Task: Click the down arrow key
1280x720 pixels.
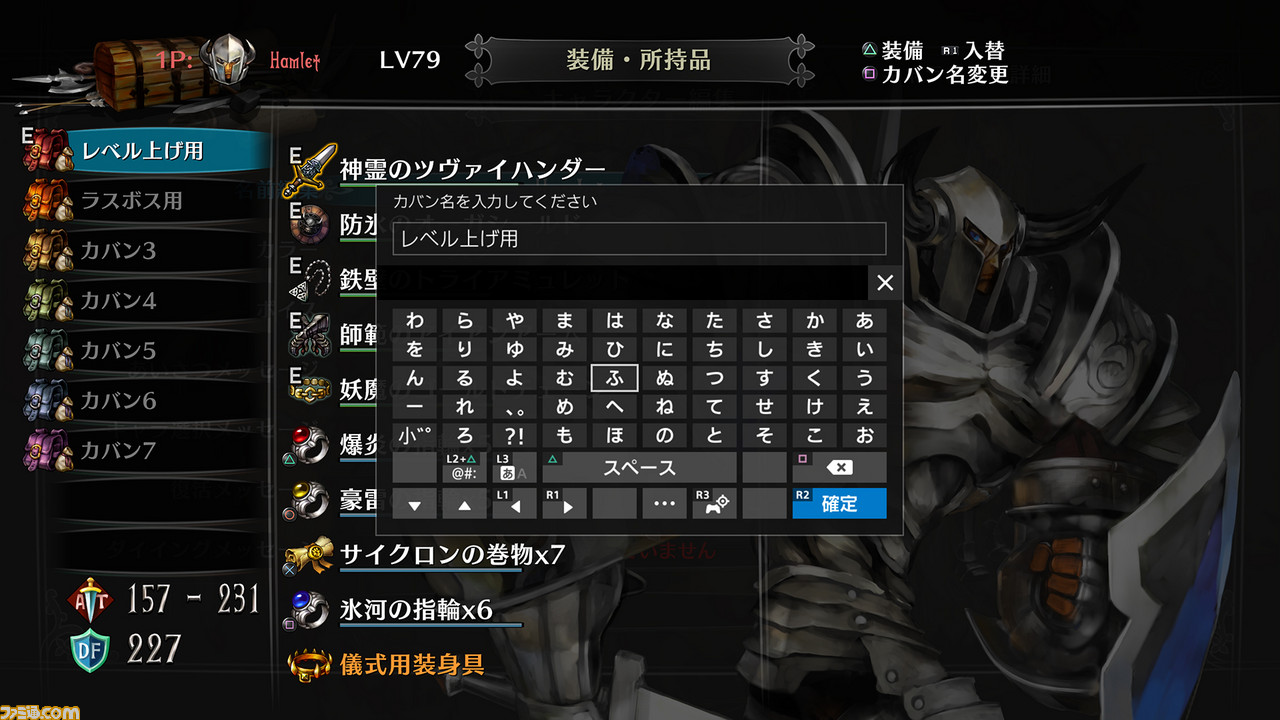Action: point(414,503)
